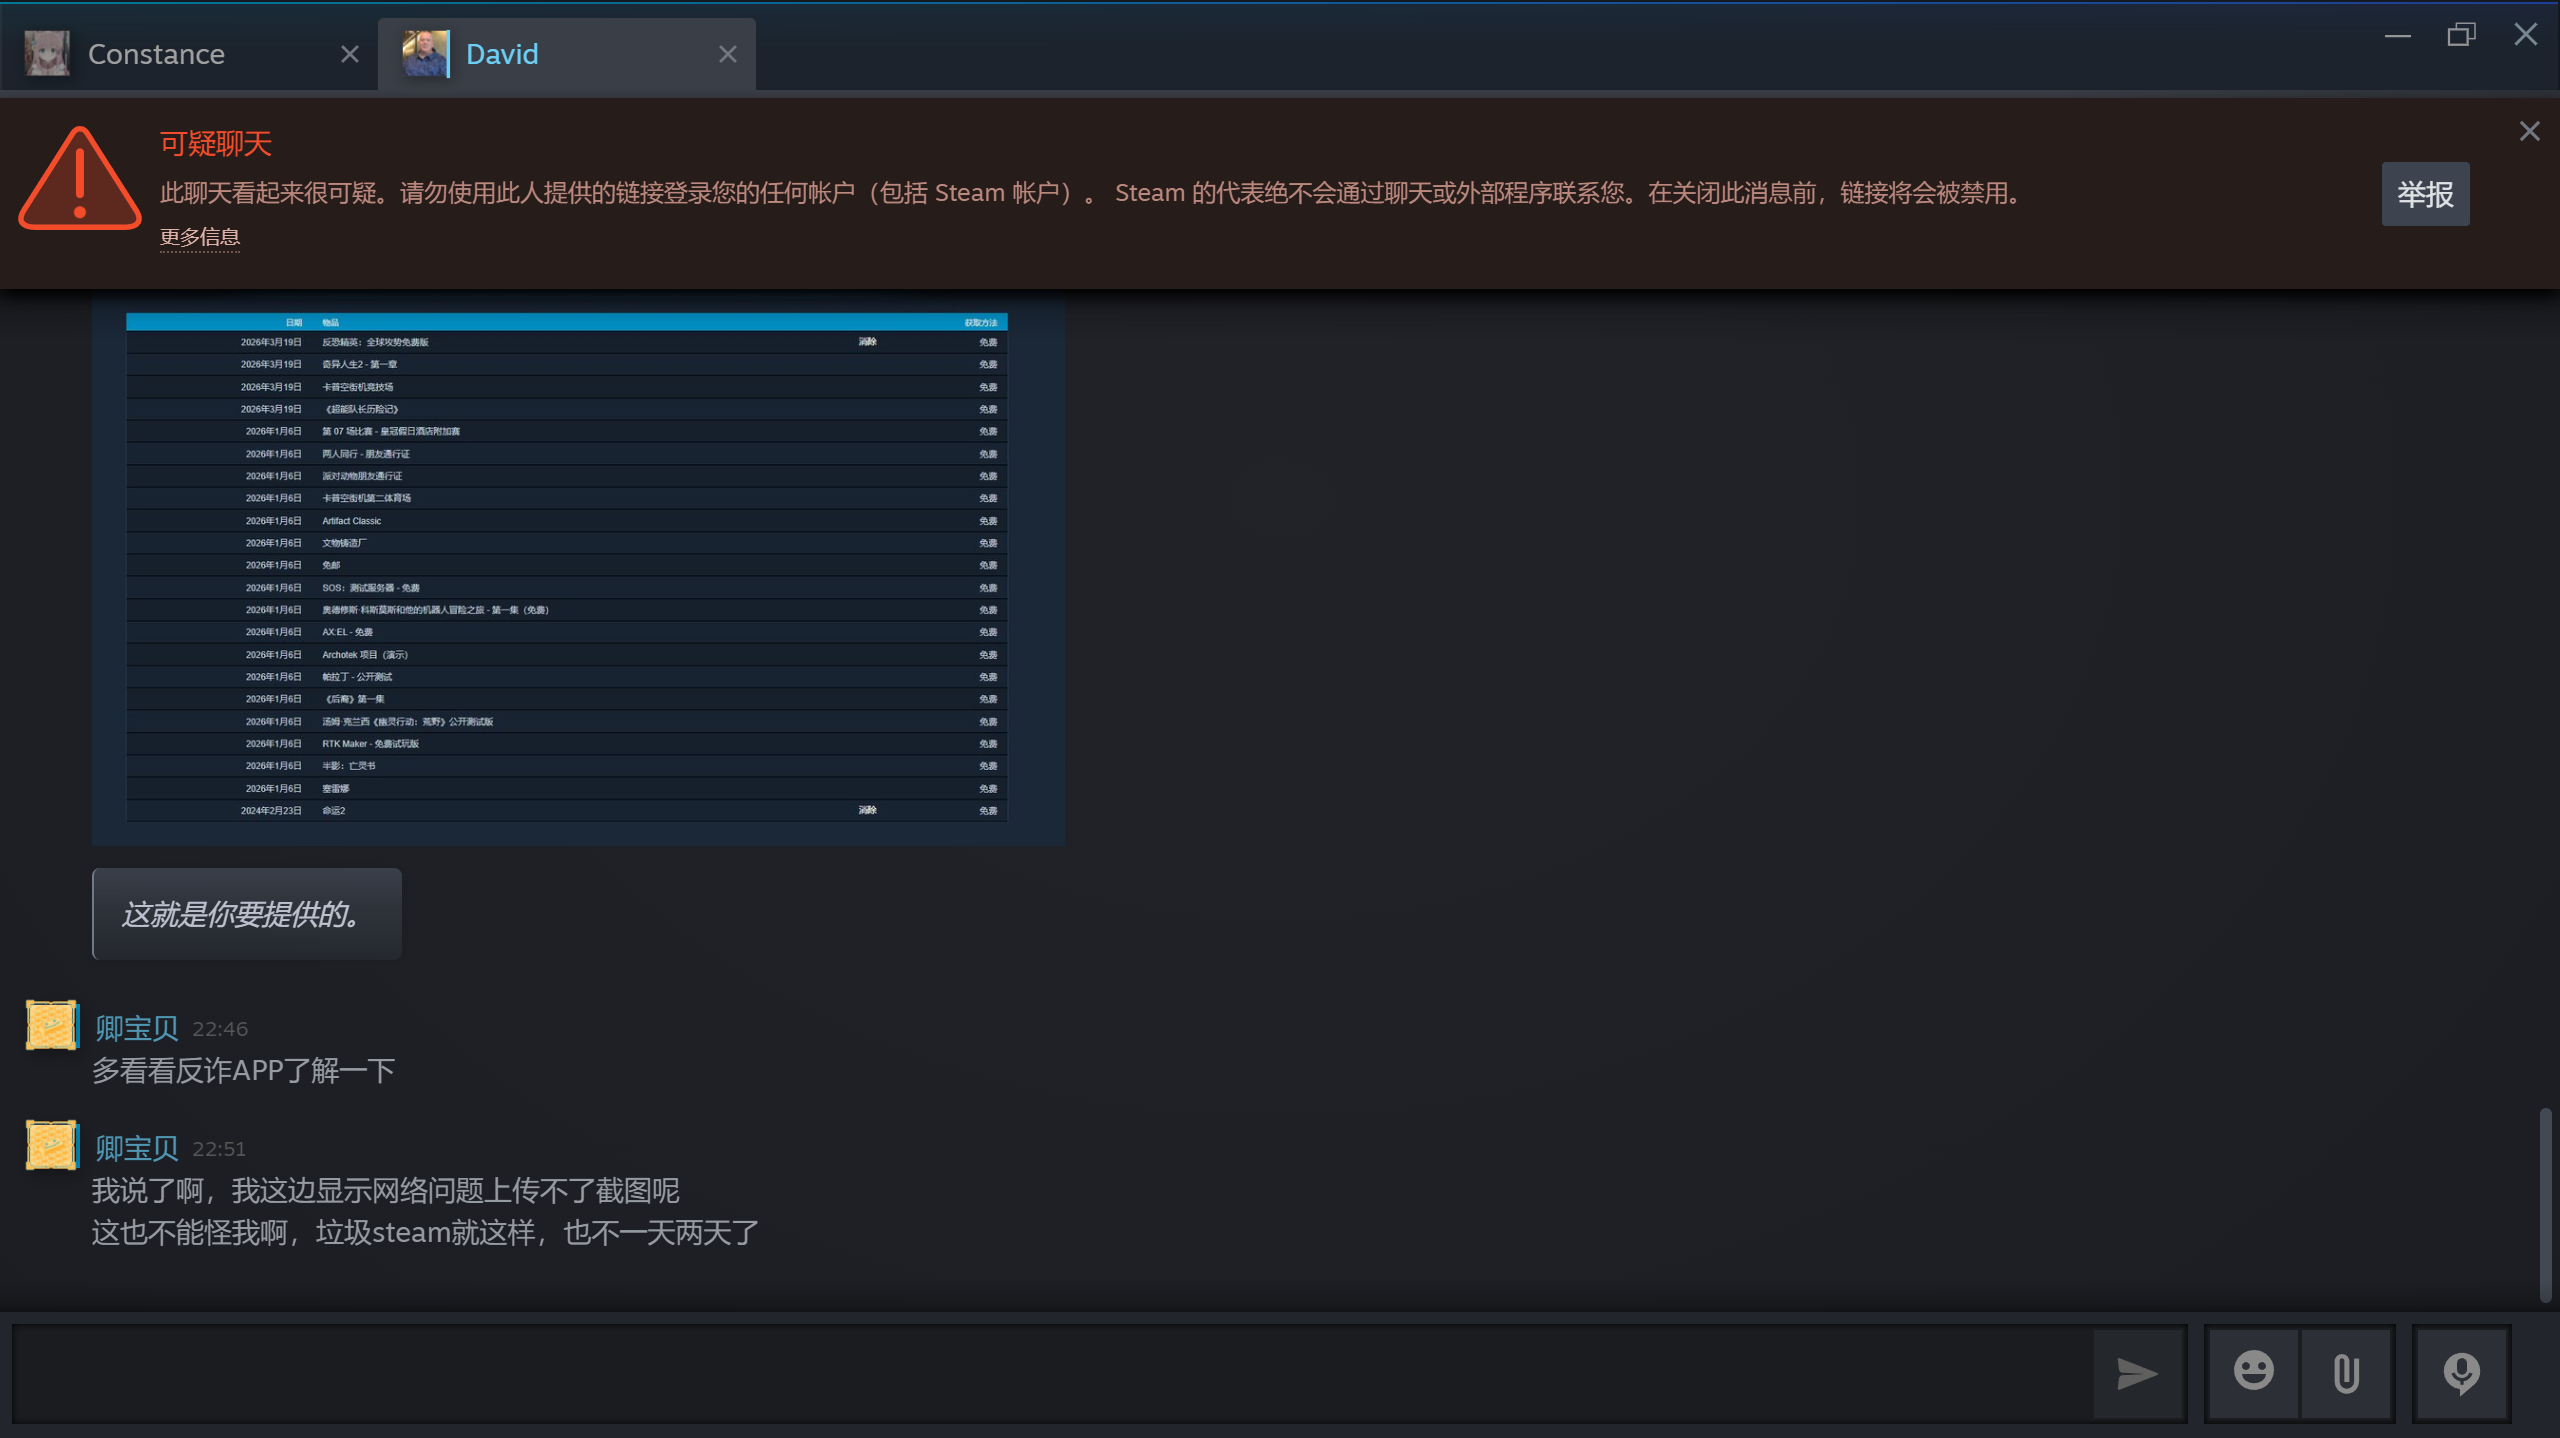
Task: Click the message text input field
Action: tap(1050, 1374)
